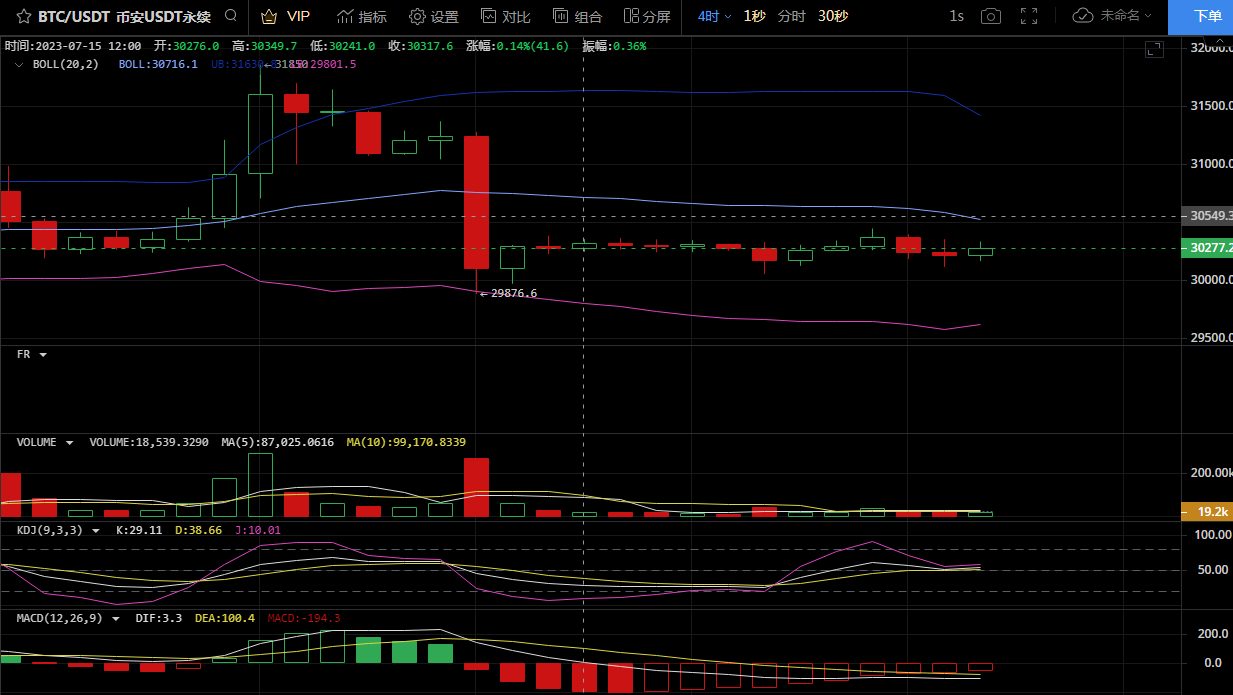Open 设置 settings gear
Image resolution: width=1233 pixels, height=695 pixels.
(x=433, y=16)
